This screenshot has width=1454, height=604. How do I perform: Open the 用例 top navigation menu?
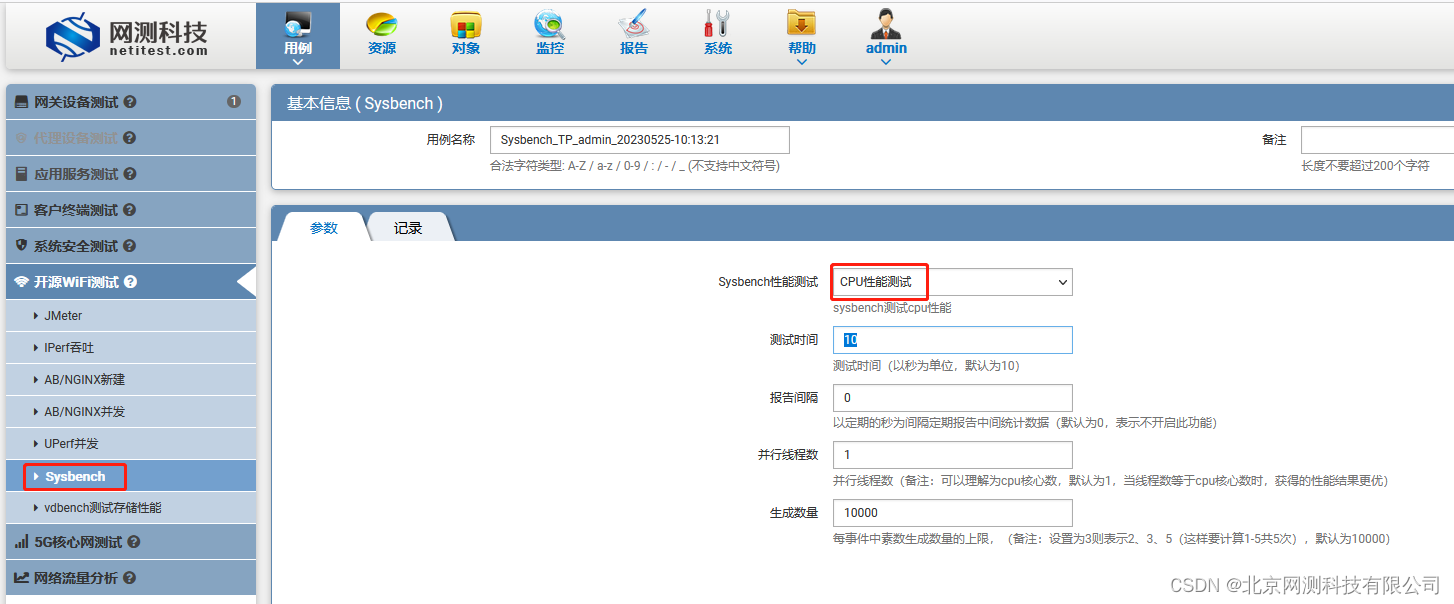tap(297, 36)
